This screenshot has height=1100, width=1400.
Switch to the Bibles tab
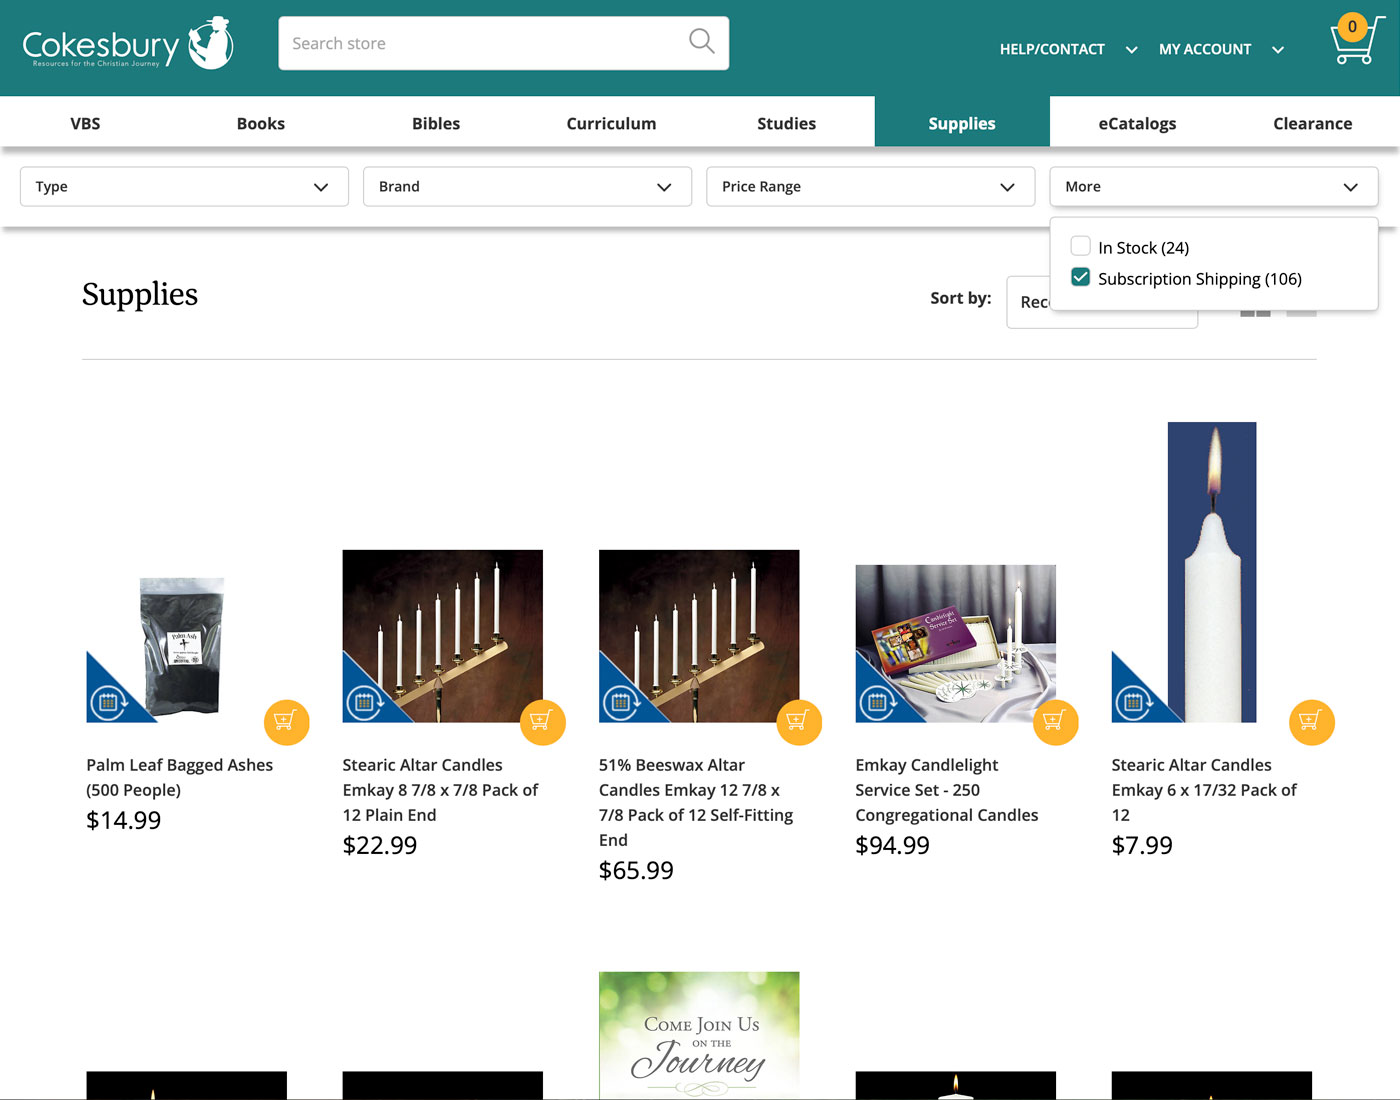pyautogui.click(x=436, y=123)
